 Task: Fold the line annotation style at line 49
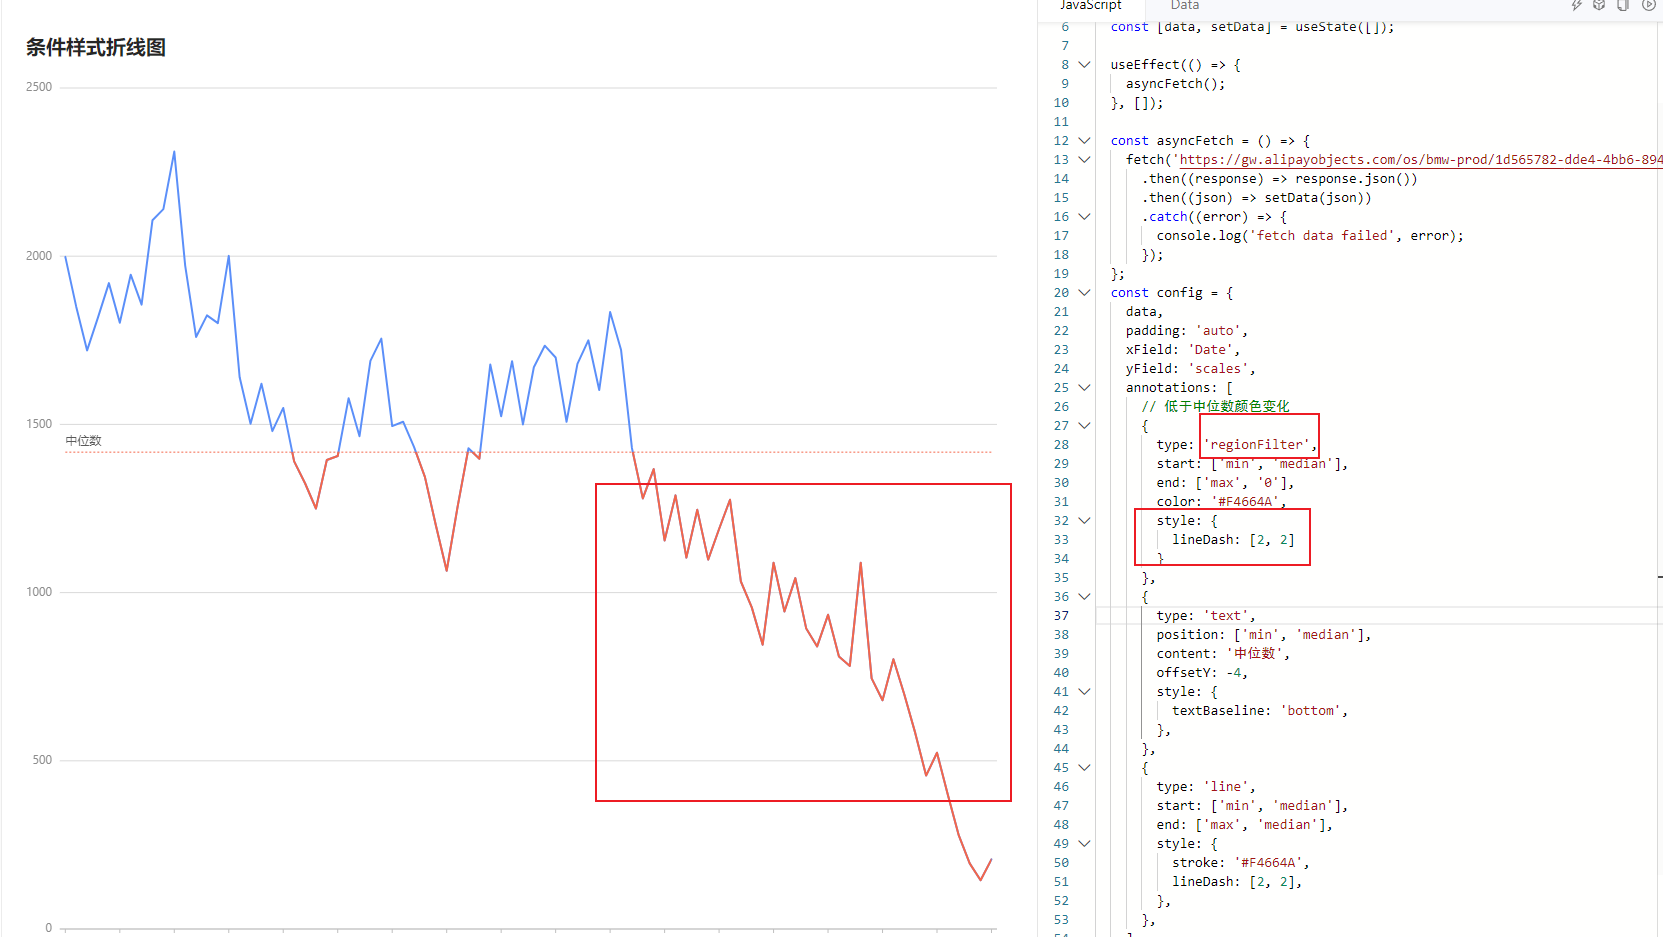coord(1084,843)
